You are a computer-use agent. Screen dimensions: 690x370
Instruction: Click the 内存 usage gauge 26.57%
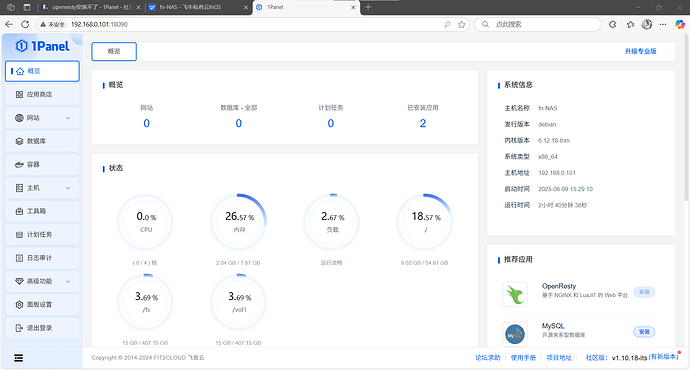point(239,222)
